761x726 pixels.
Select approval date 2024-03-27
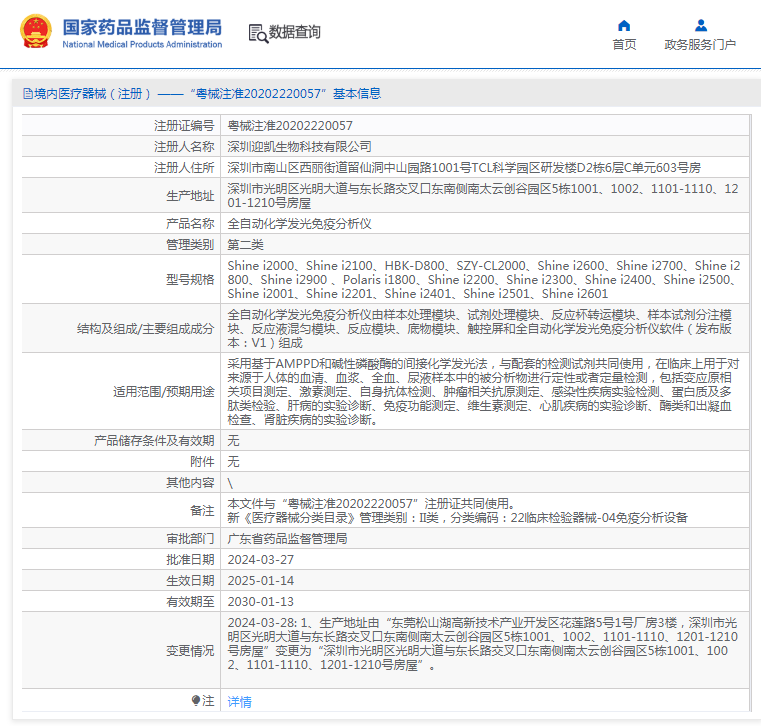[x=261, y=560]
